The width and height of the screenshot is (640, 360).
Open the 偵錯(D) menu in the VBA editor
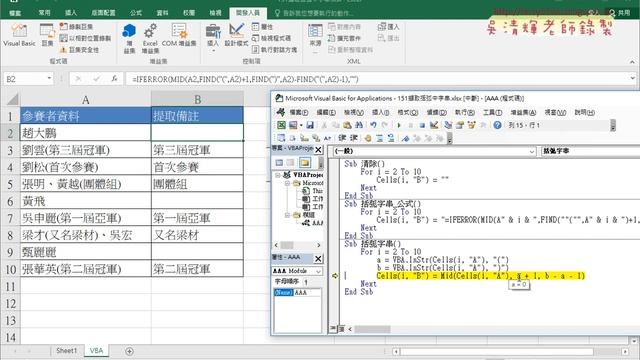pos(436,112)
